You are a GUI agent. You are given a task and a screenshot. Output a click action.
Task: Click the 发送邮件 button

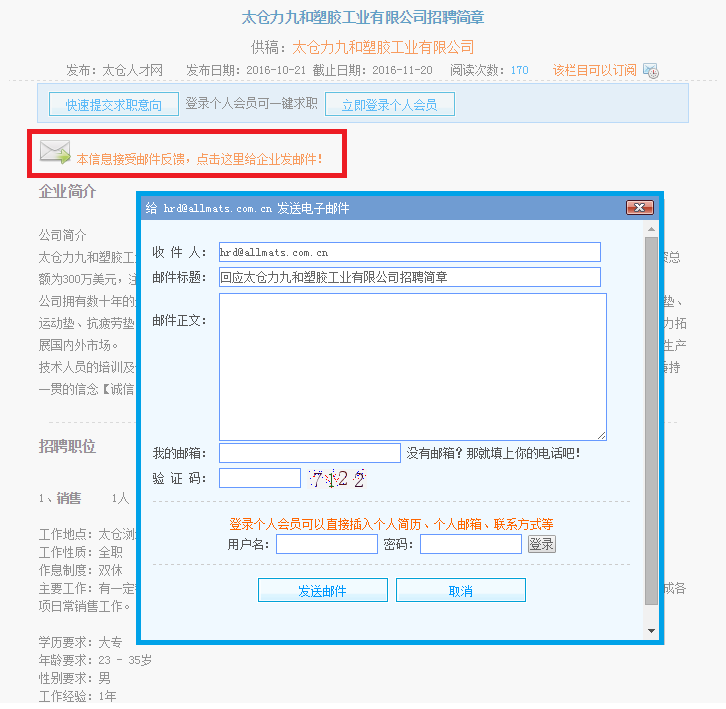coord(323,590)
